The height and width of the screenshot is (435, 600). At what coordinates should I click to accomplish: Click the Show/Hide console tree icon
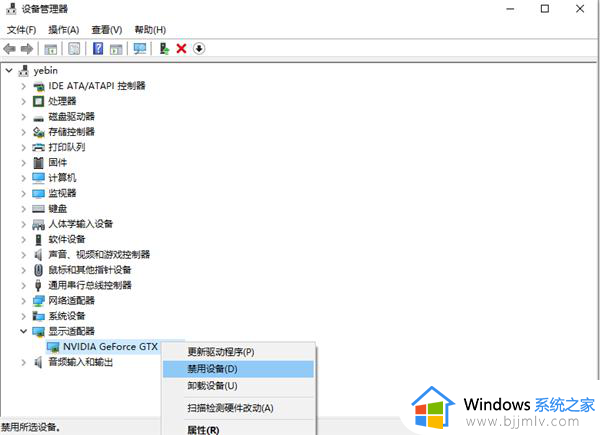point(51,49)
